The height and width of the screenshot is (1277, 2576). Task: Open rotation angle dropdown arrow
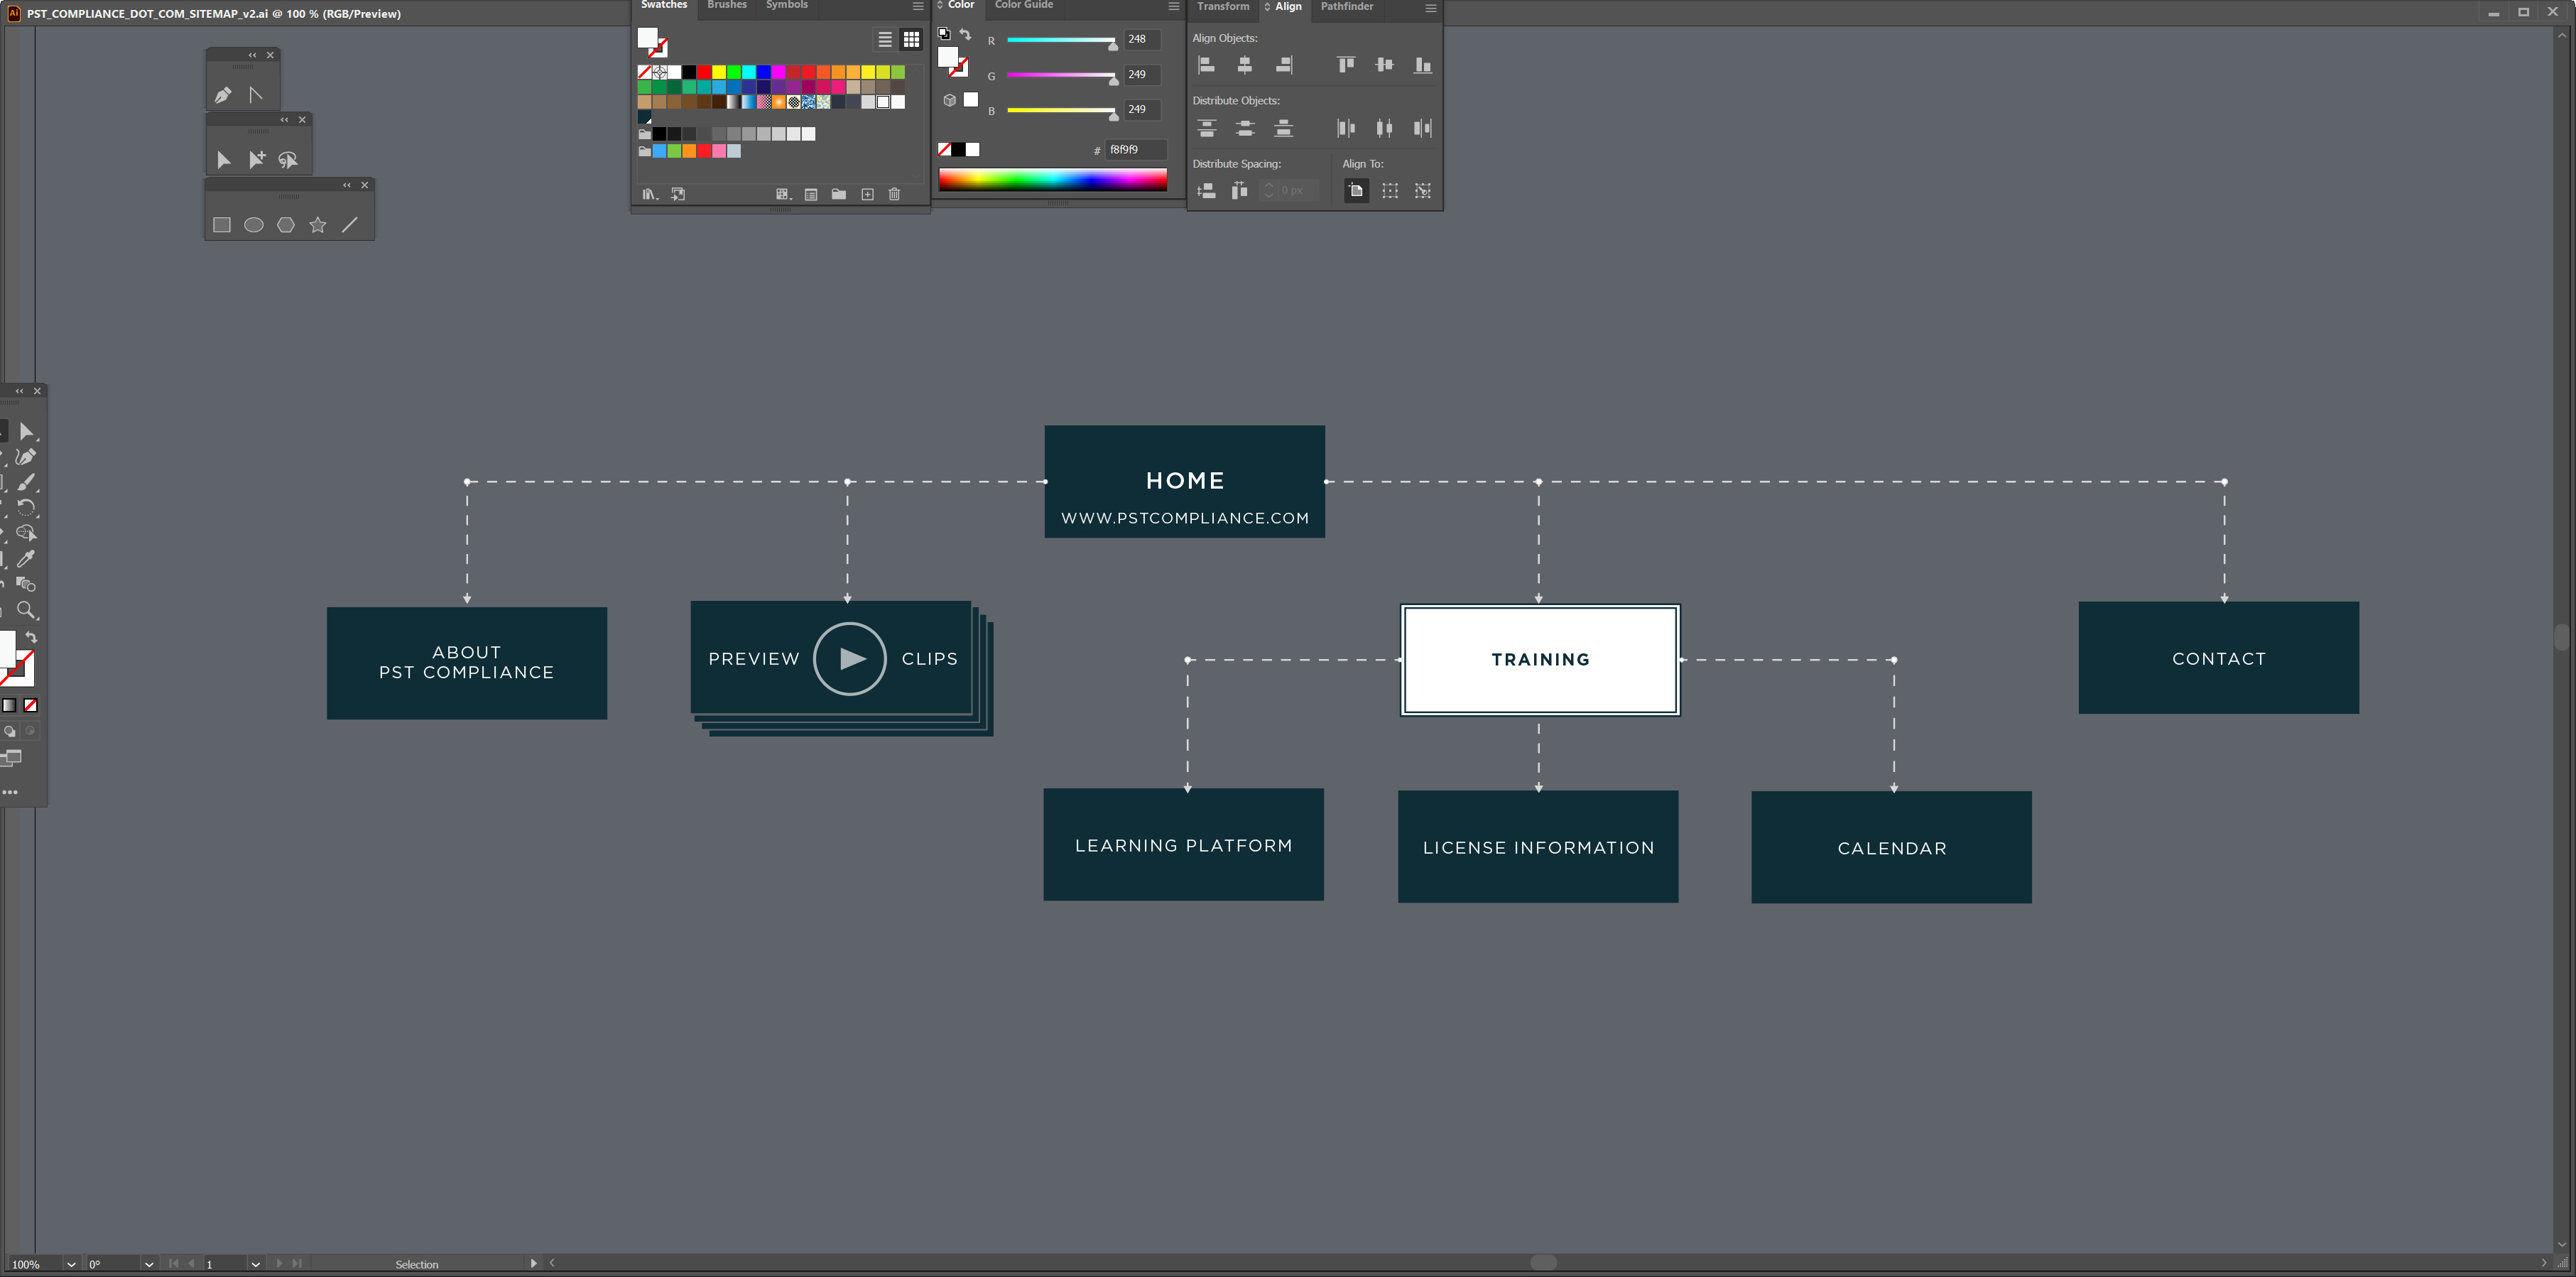[149, 1264]
